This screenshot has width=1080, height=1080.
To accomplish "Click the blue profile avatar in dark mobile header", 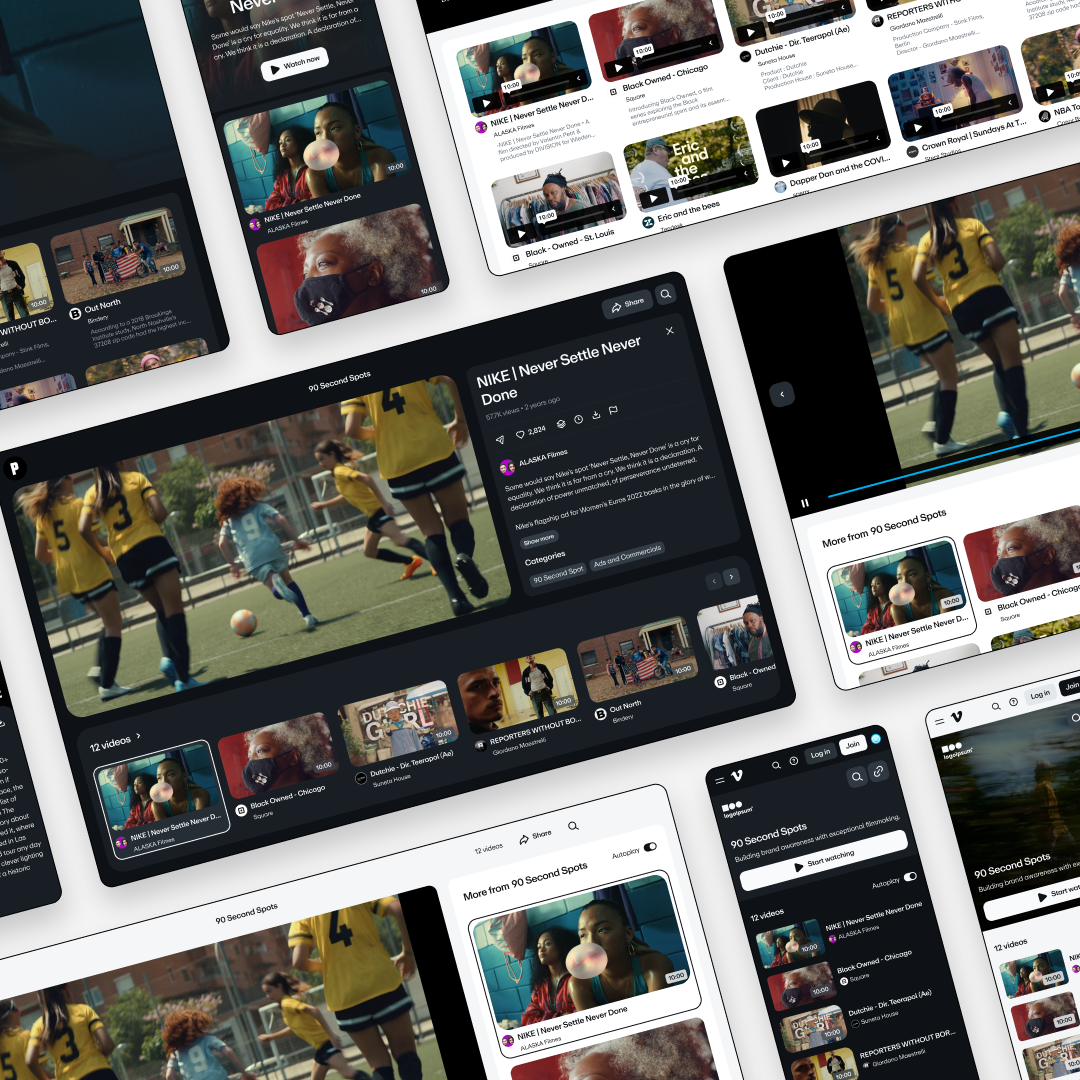I will coord(876,739).
